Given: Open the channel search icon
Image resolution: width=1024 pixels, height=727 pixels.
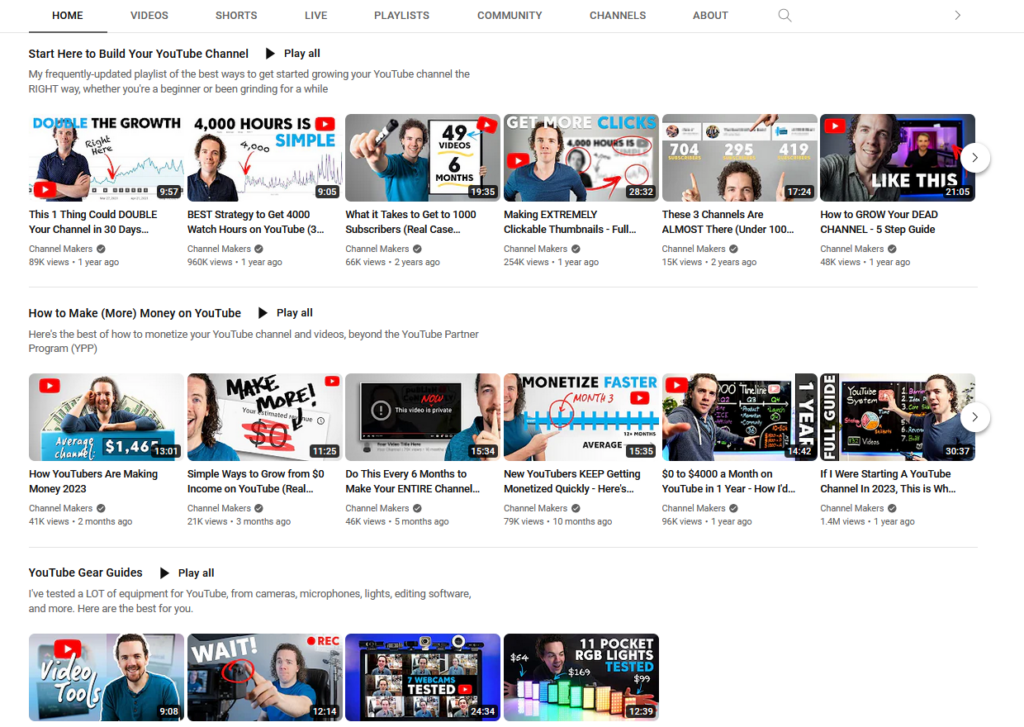Looking at the screenshot, I should tap(784, 15).
